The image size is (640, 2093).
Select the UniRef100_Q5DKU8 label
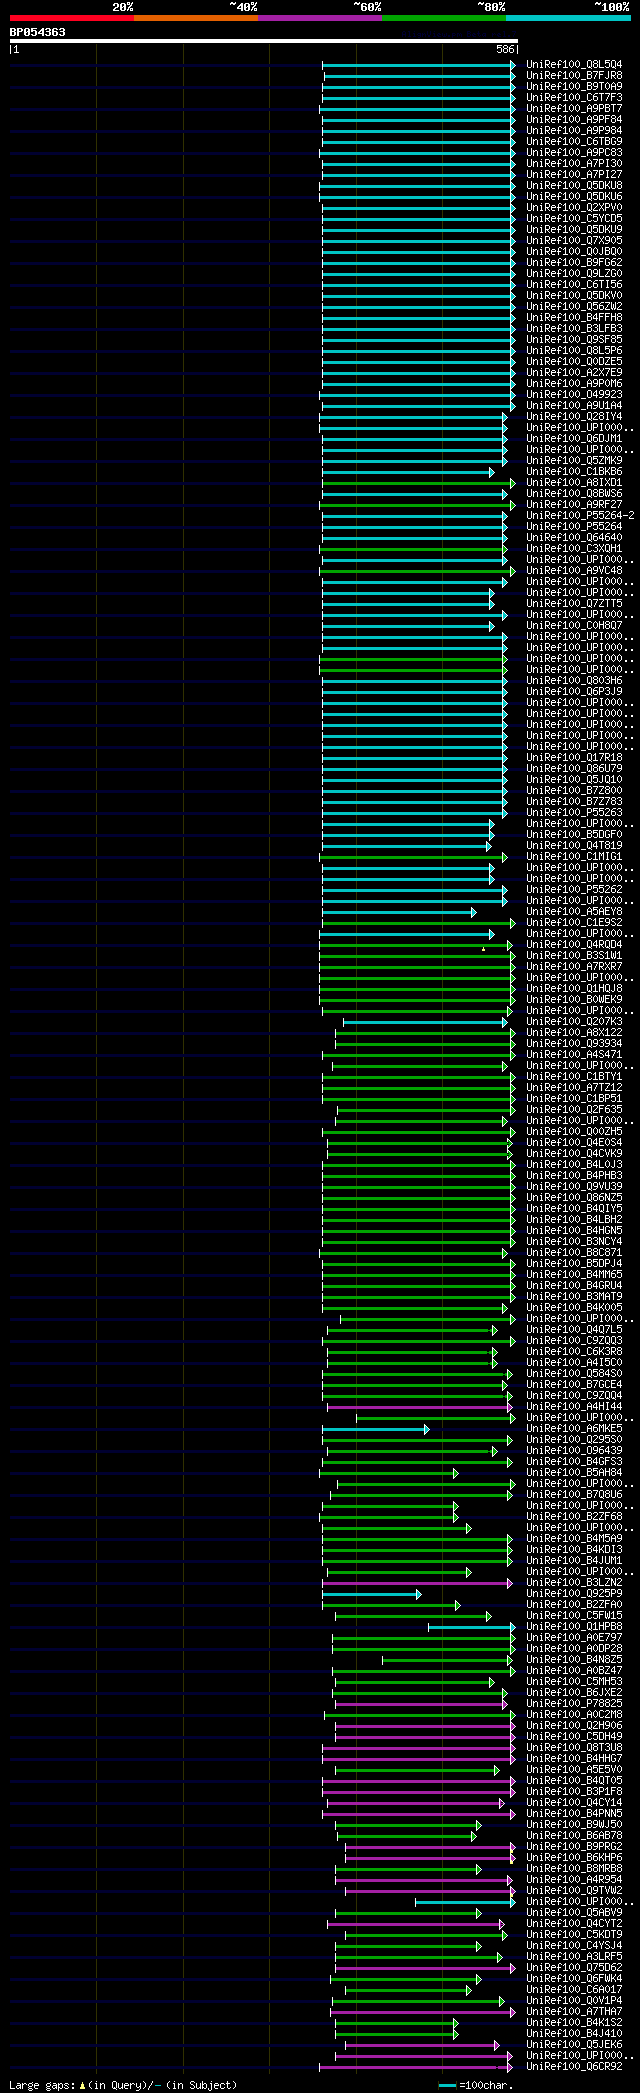pos(574,185)
